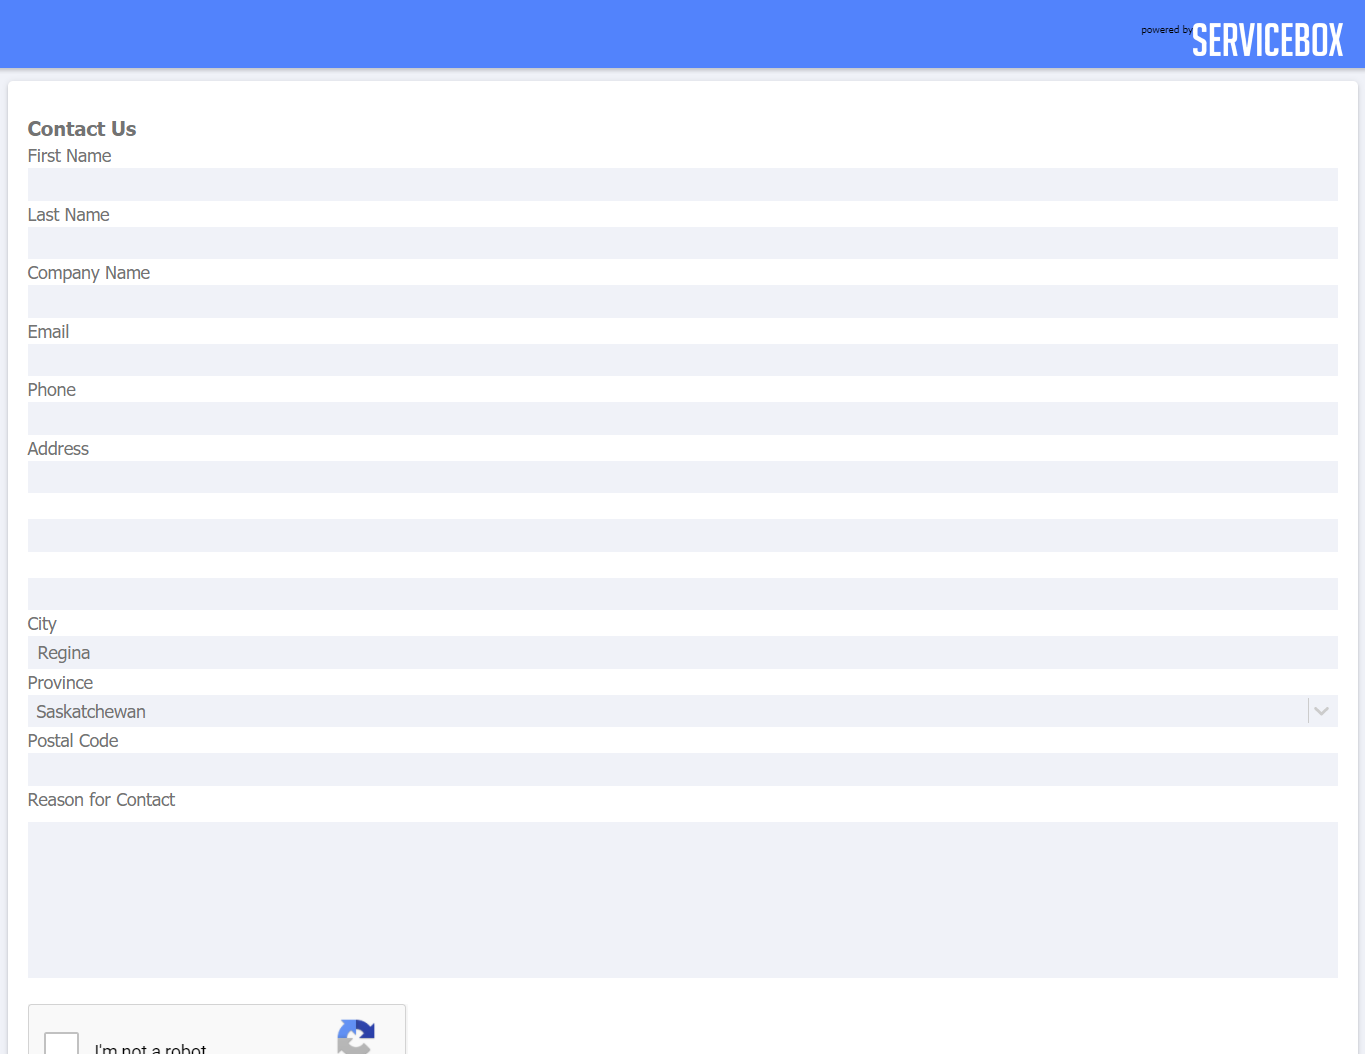This screenshot has width=1365, height=1054.
Task: Click the 'powered by' text in header
Action: (1166, 30)
